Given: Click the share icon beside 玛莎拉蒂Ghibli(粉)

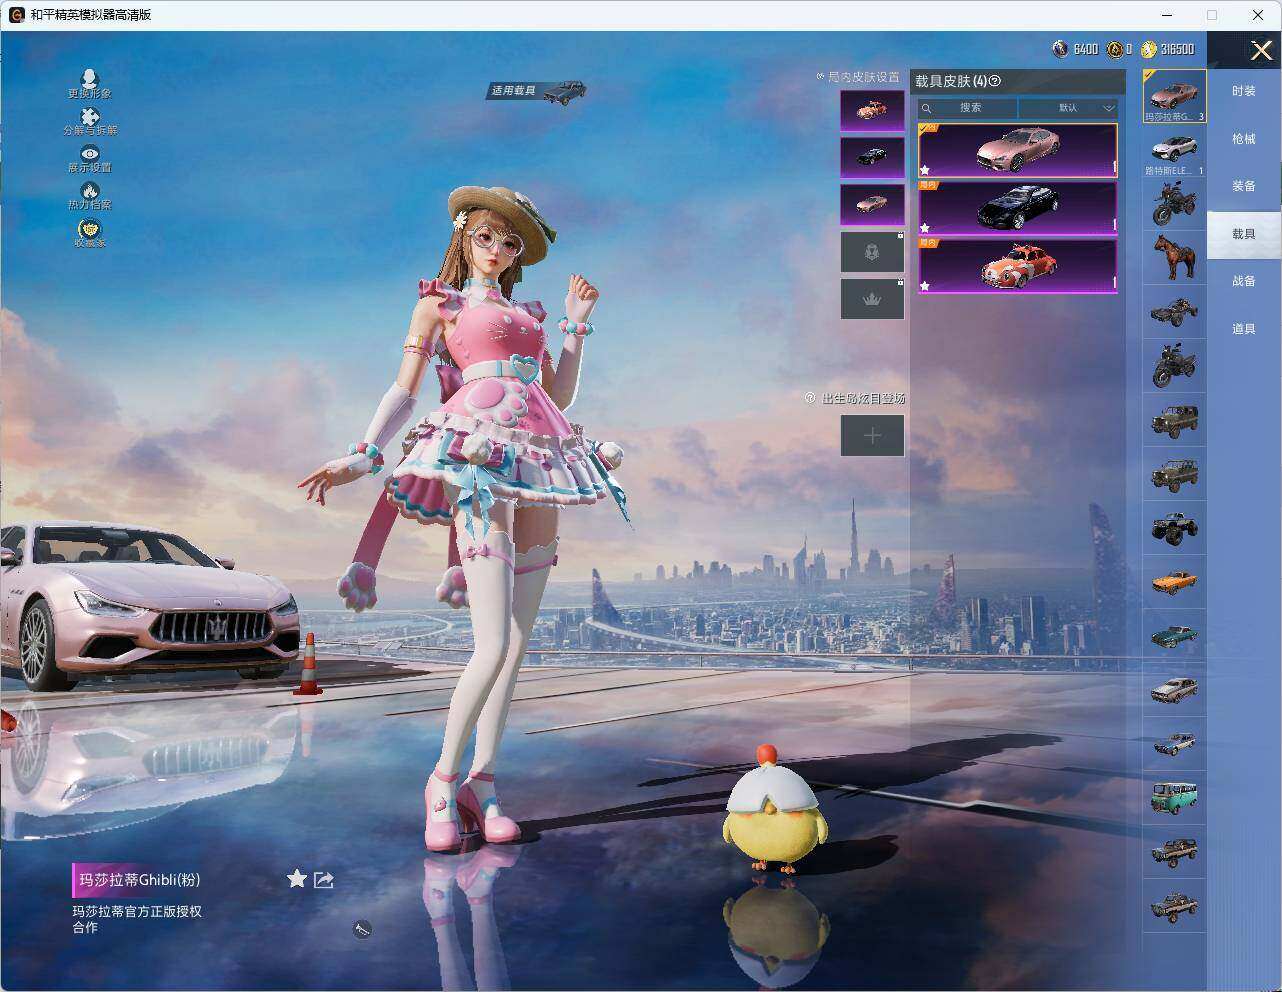Looking at the screenshot, I should 323,880.
